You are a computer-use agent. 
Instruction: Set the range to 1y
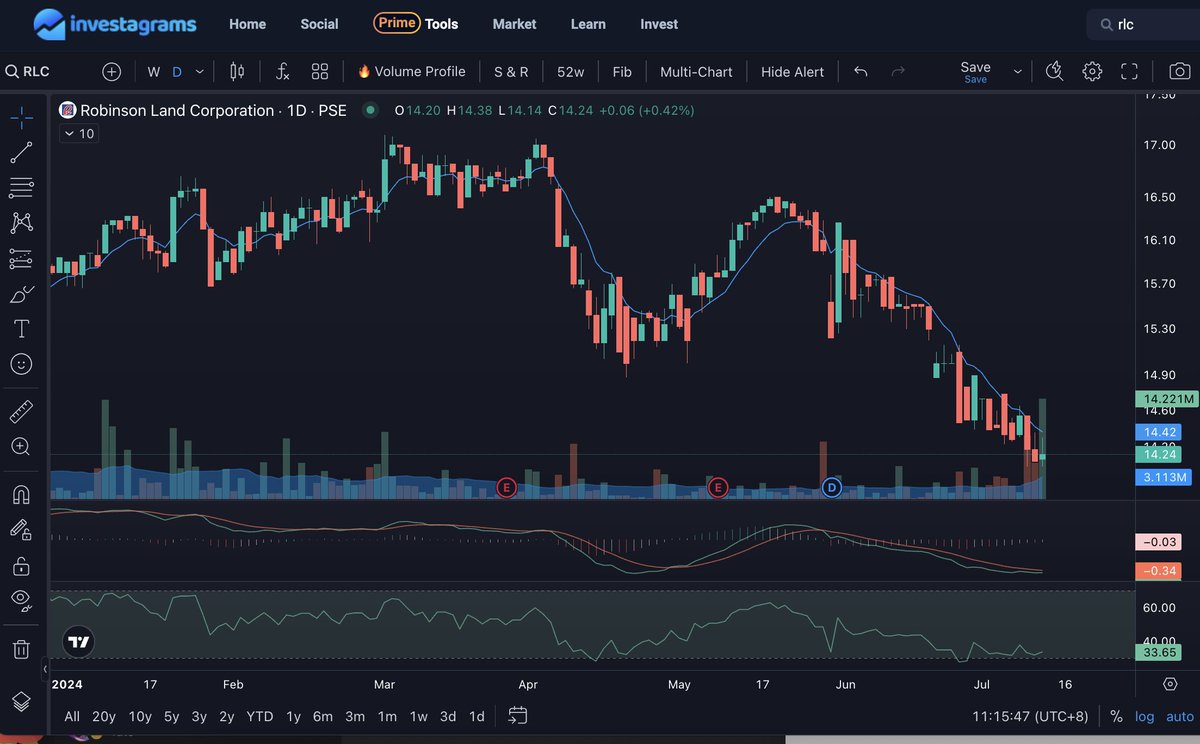tap(293, 716)
